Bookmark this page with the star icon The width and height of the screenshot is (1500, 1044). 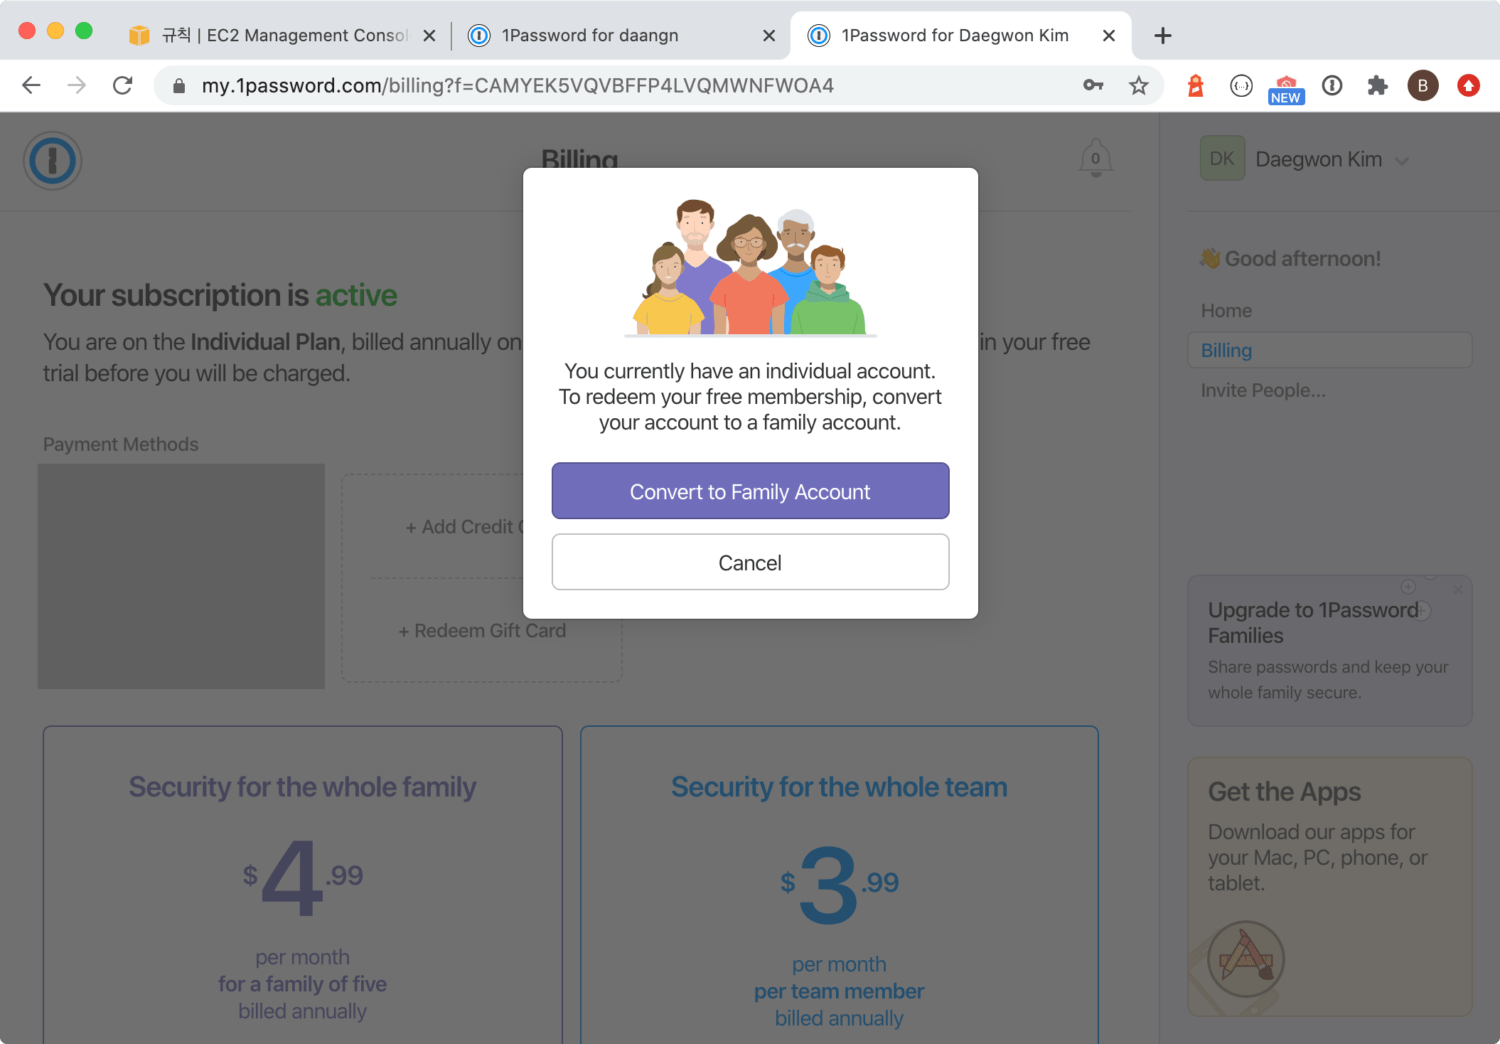[x=1138, y=86]
